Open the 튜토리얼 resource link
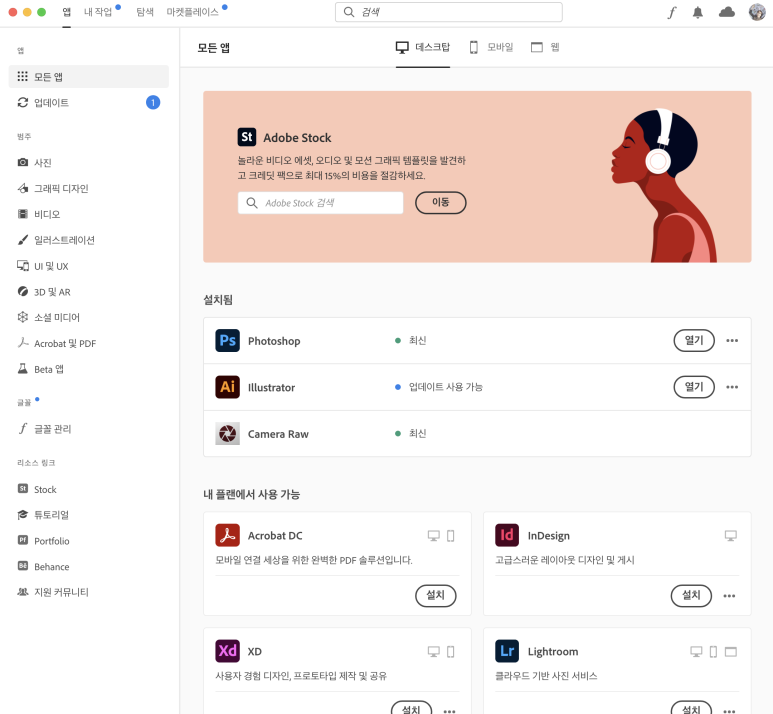 click(43, 515)
